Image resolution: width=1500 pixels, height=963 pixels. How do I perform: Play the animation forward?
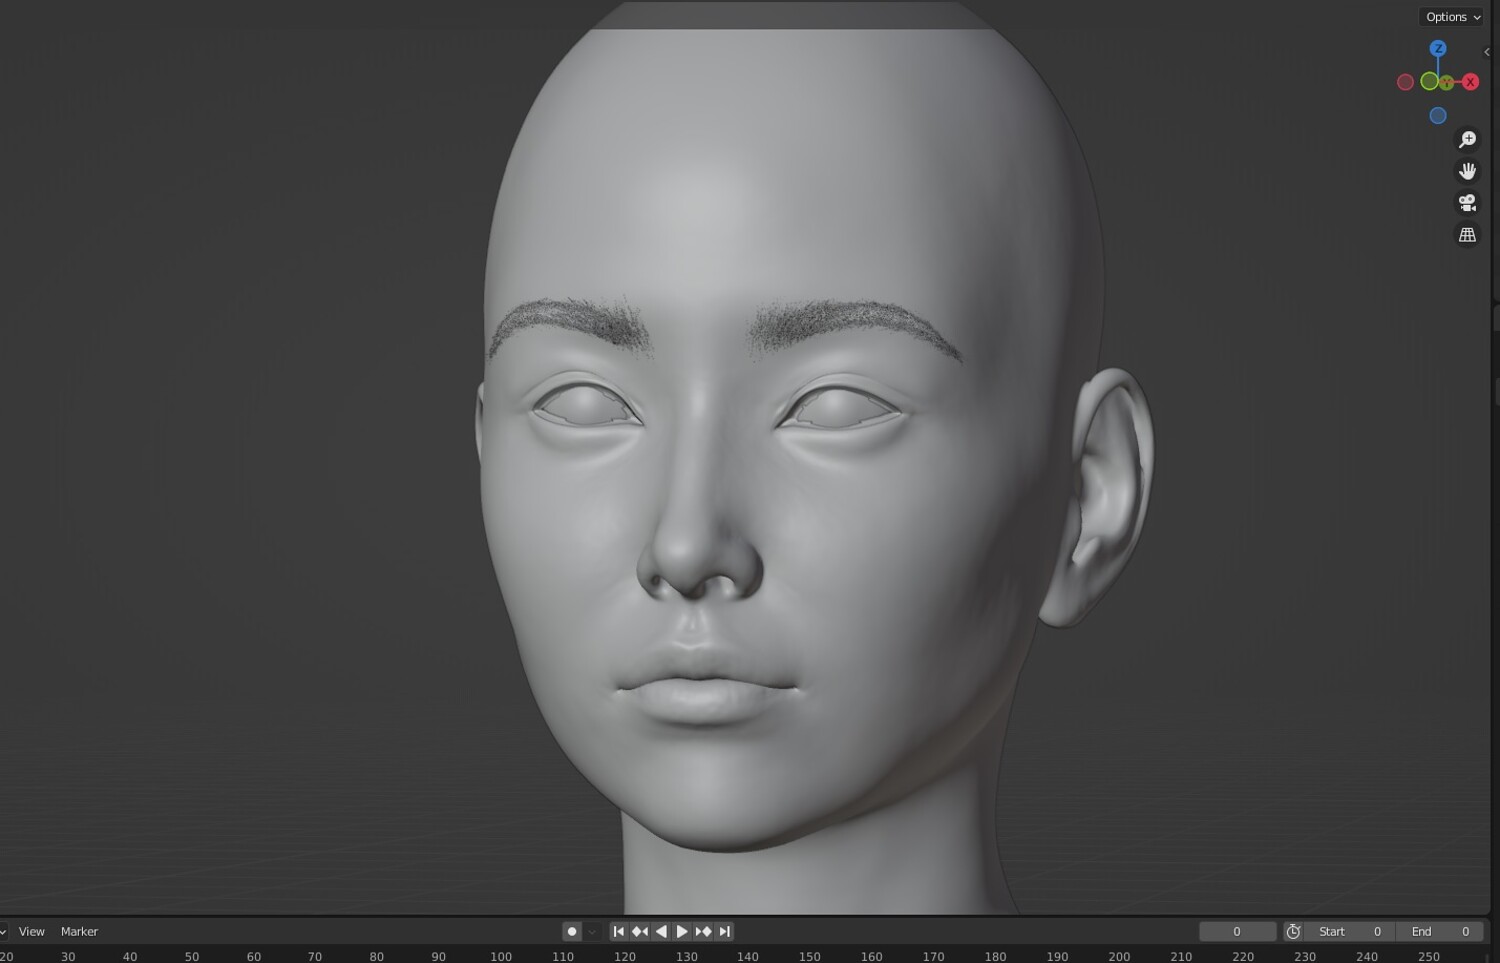682,932
